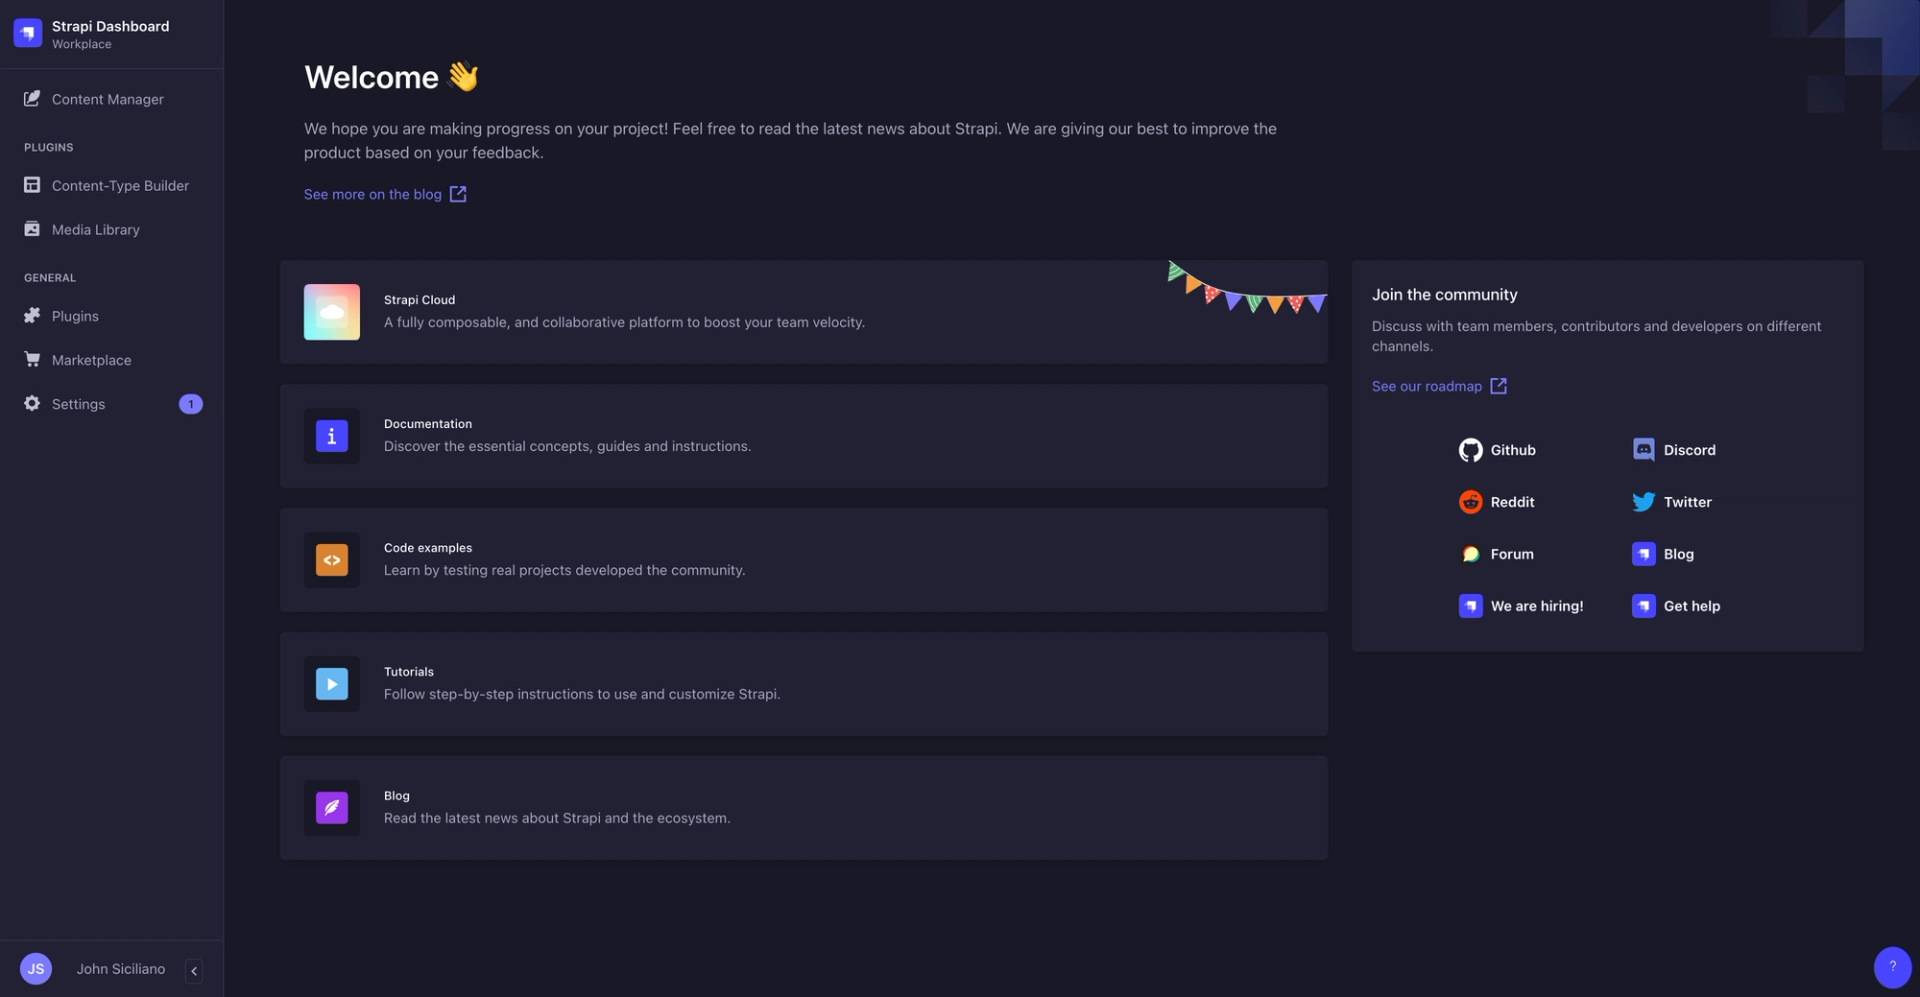Open the Strapi Forum link

tap(1497, 553)
